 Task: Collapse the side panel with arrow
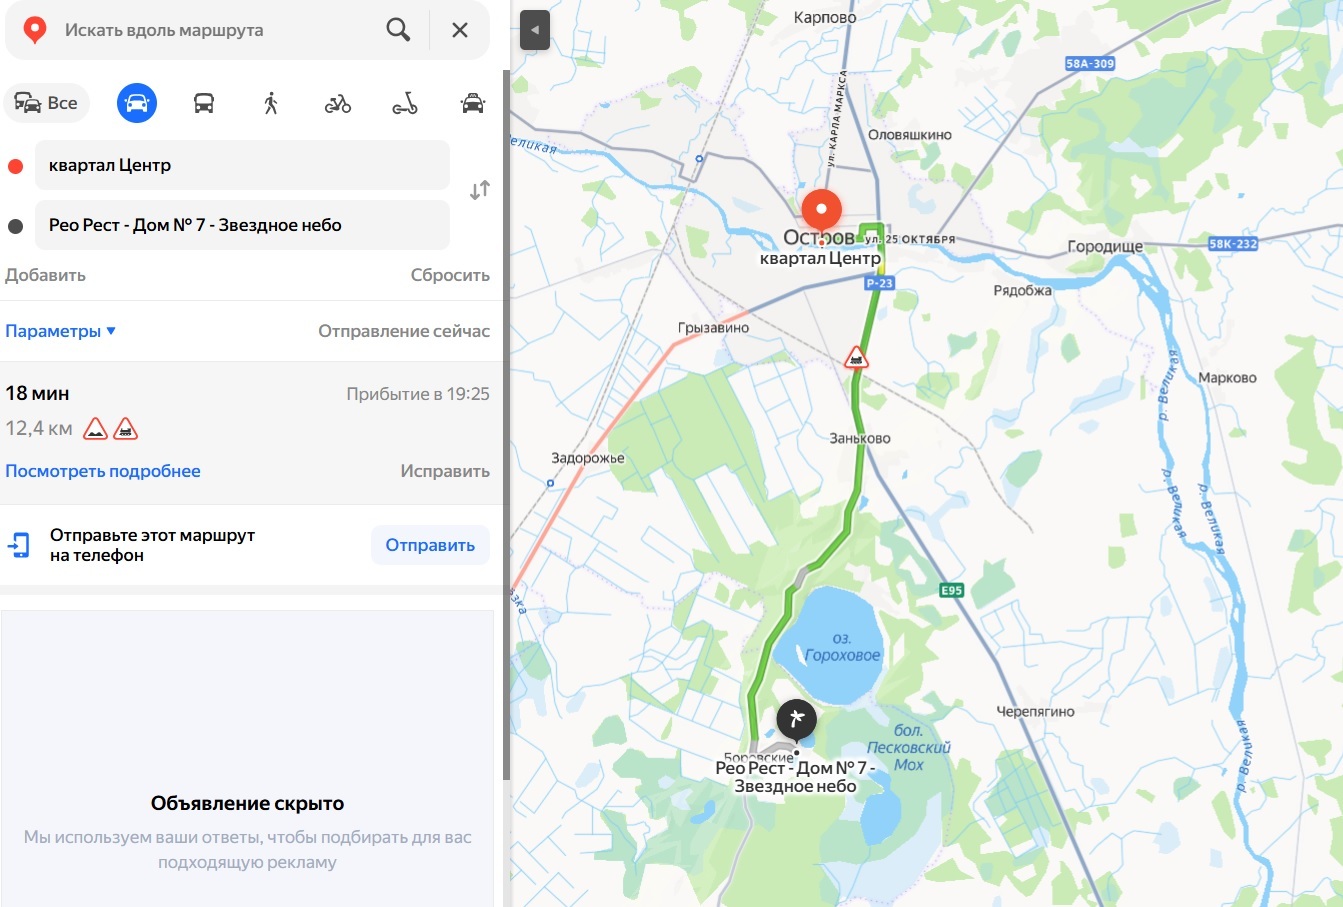[x=535, y=30]
